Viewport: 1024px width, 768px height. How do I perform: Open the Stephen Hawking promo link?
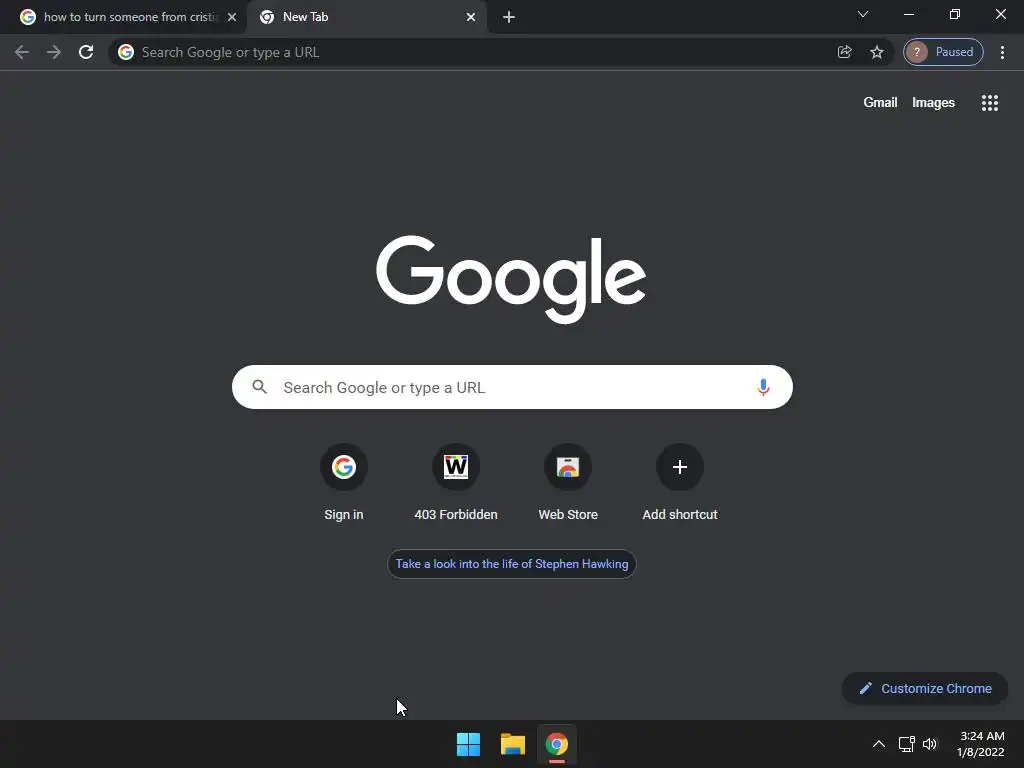pos(512,564)
